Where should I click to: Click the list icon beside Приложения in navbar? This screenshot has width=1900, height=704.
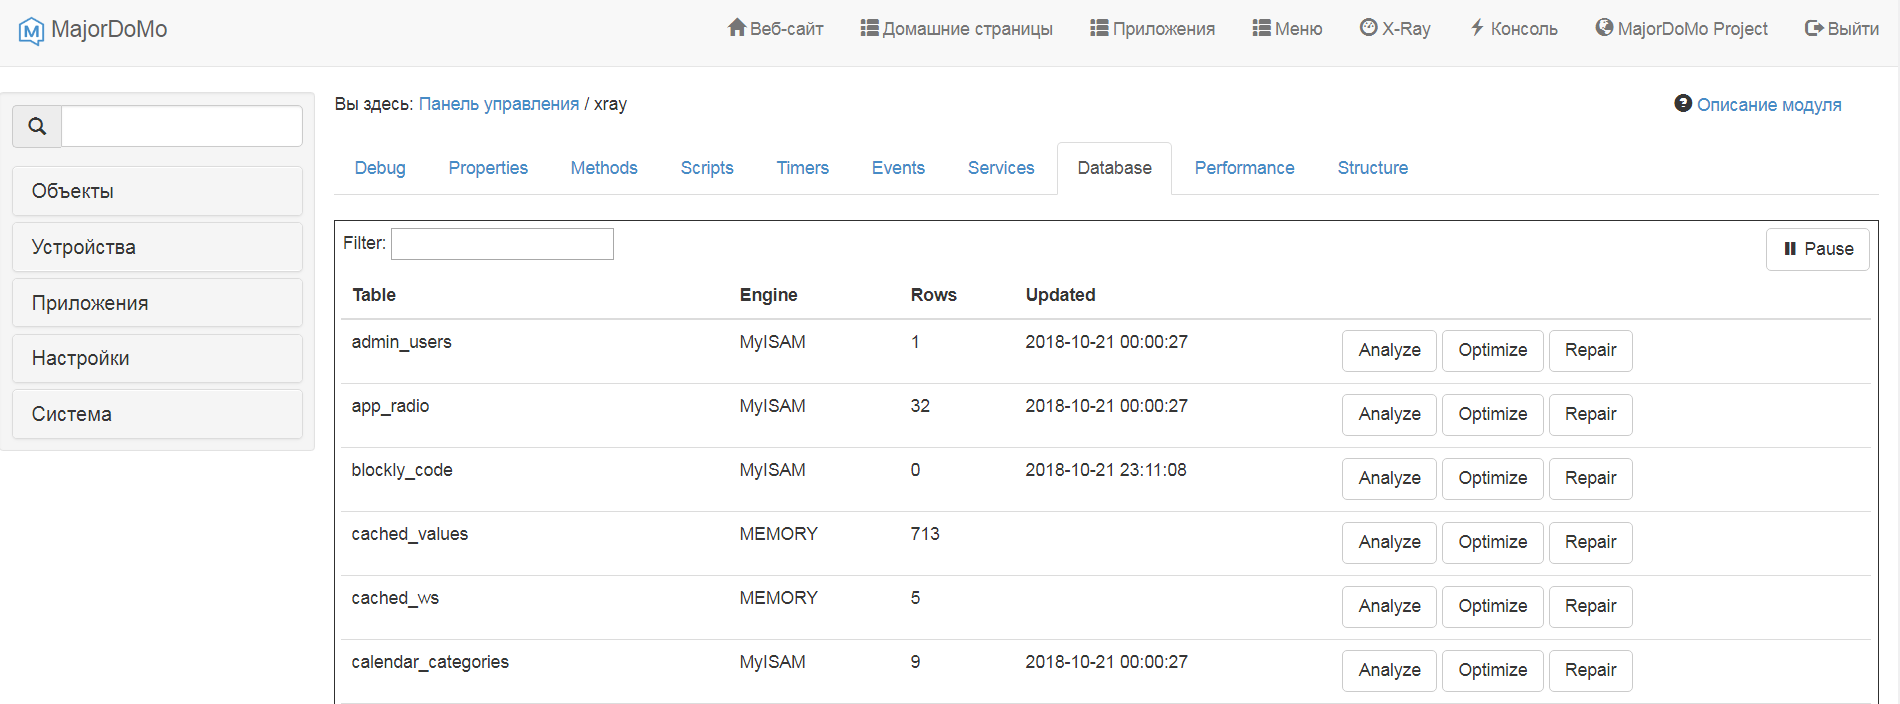[1099, 28]
